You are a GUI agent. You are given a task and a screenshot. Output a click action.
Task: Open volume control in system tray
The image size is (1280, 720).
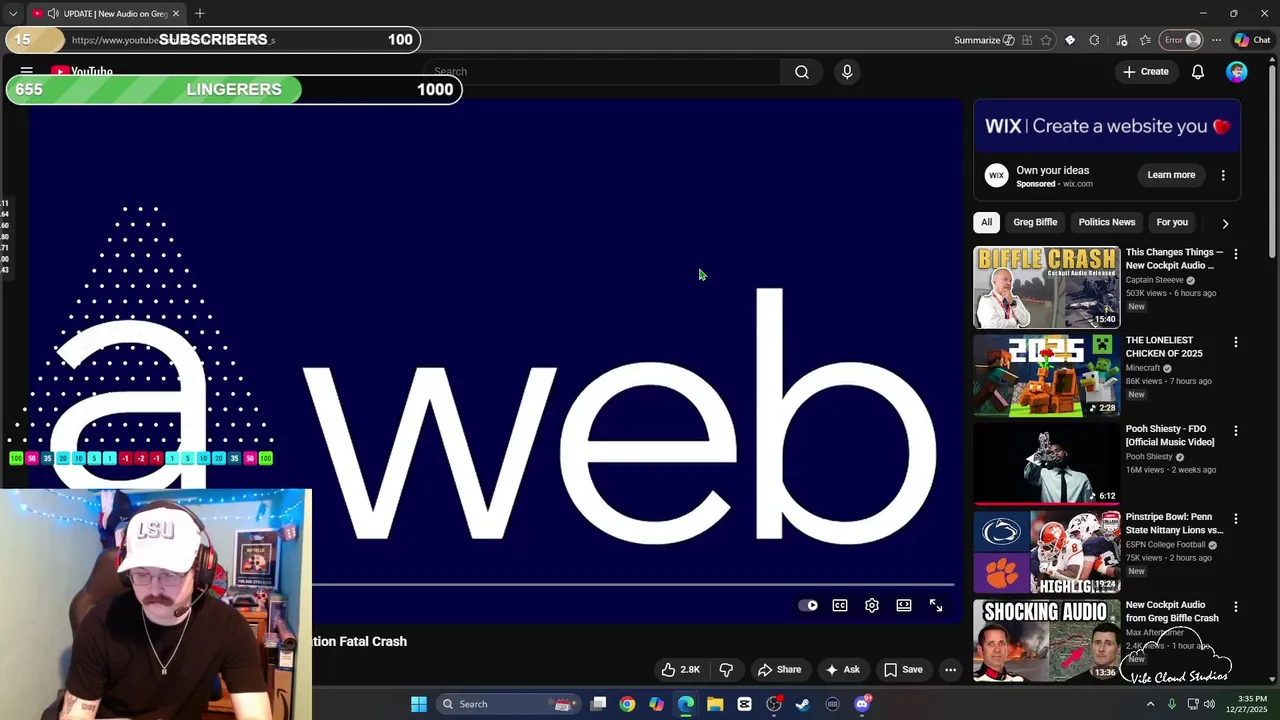click(x=1210, y=704)
